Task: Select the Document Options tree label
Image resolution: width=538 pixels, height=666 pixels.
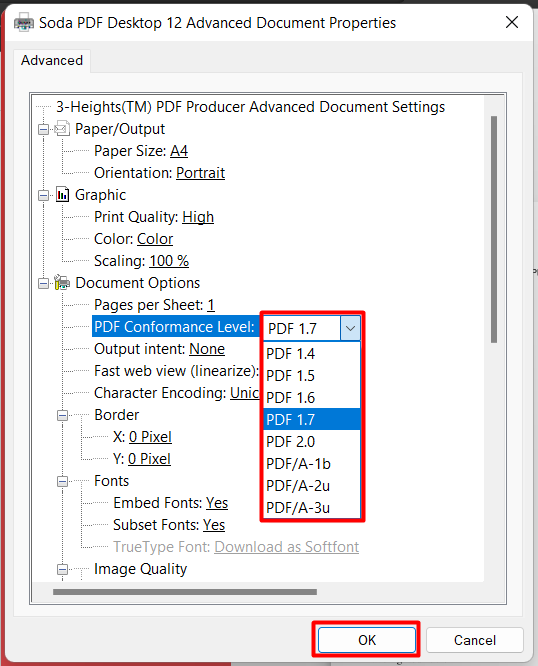Action: pyautogui.click(x=138, y=283)
